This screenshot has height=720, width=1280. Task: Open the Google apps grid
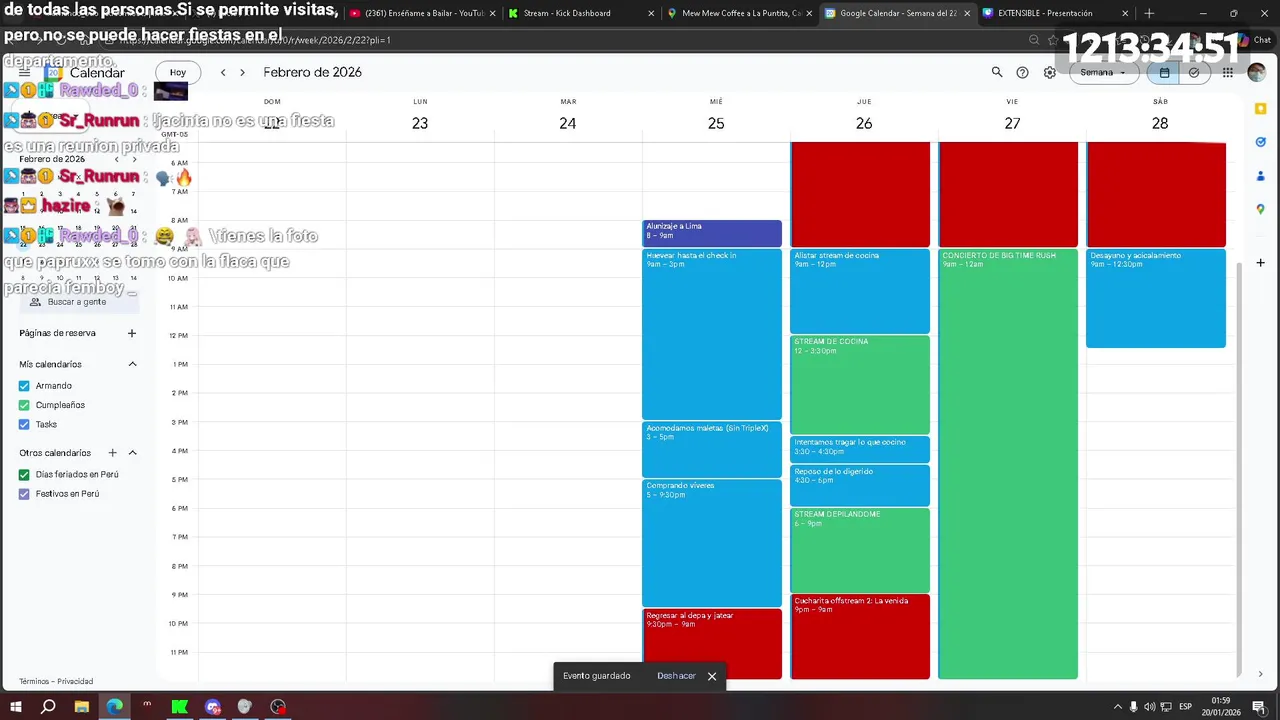point(1227,72)
